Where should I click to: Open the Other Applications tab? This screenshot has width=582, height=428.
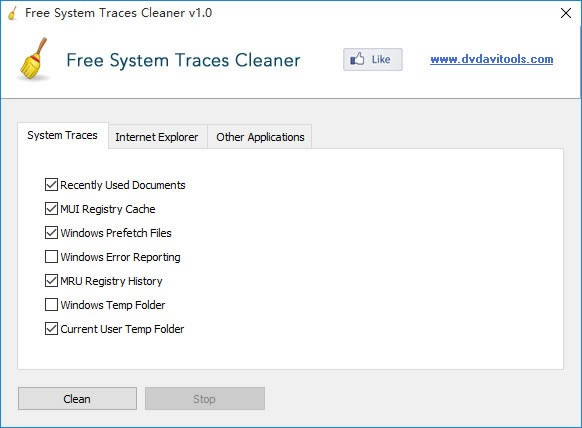(x=260, y=137)
